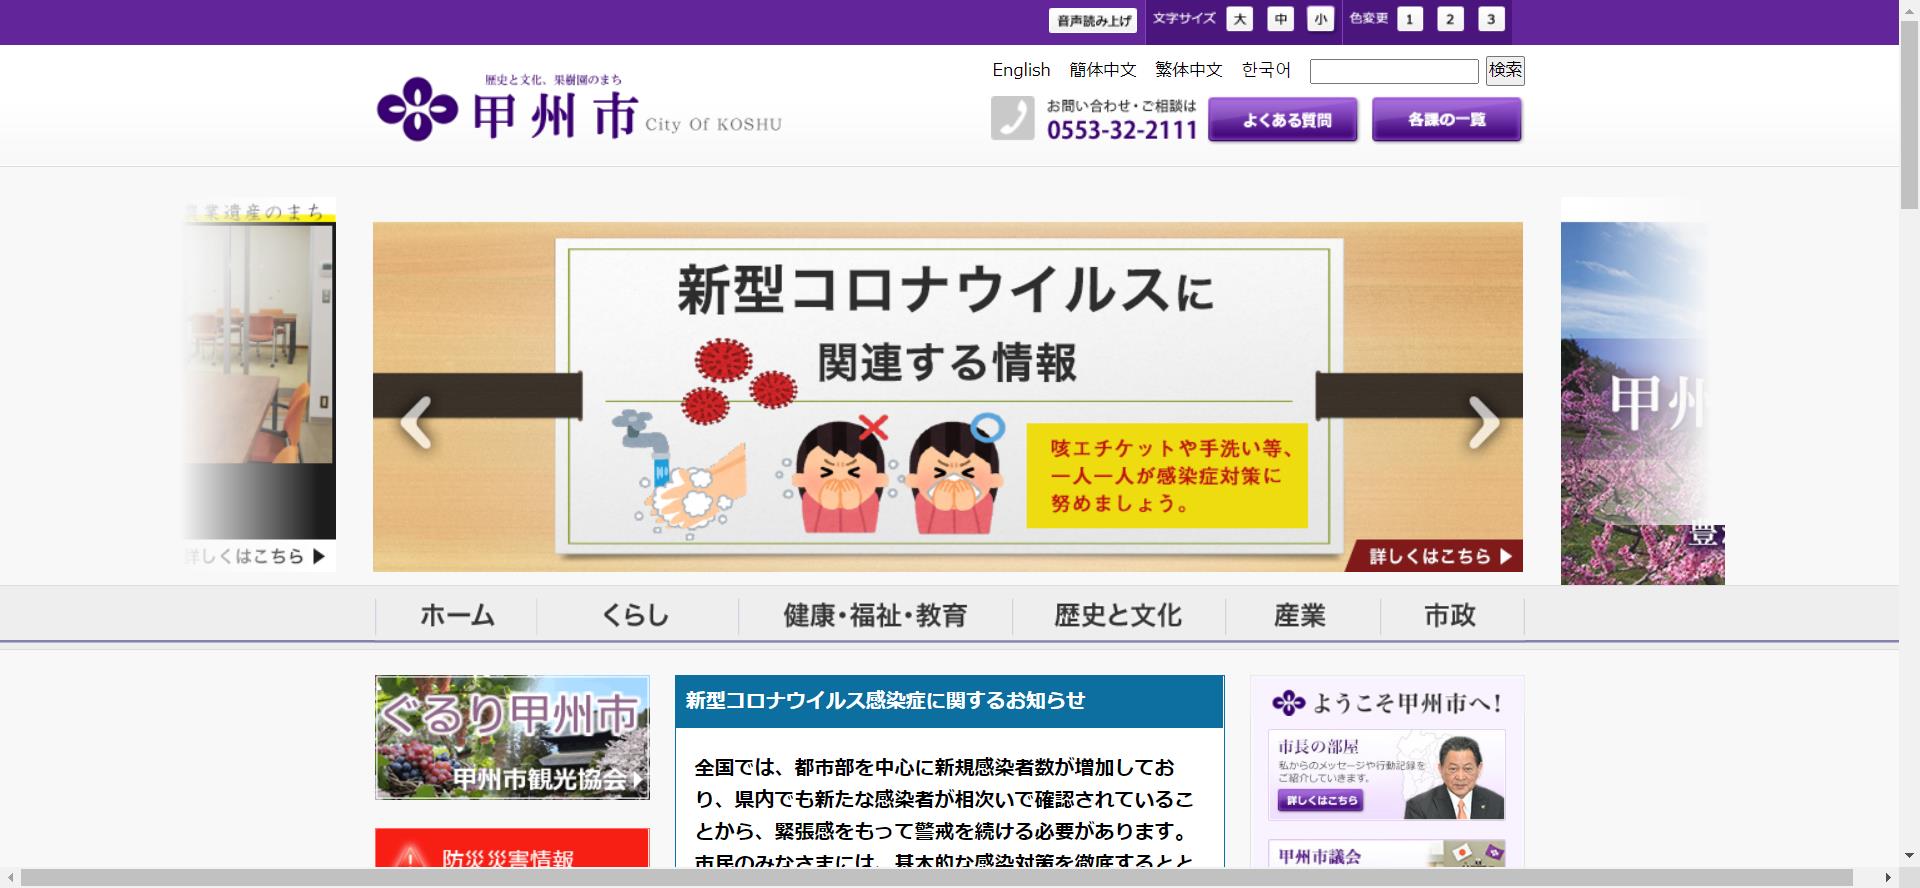This screenshot has width=1920, height=888.
Task: Click 詳しくはこちら on the coronavirus banner
Action: pos(1436,556)
